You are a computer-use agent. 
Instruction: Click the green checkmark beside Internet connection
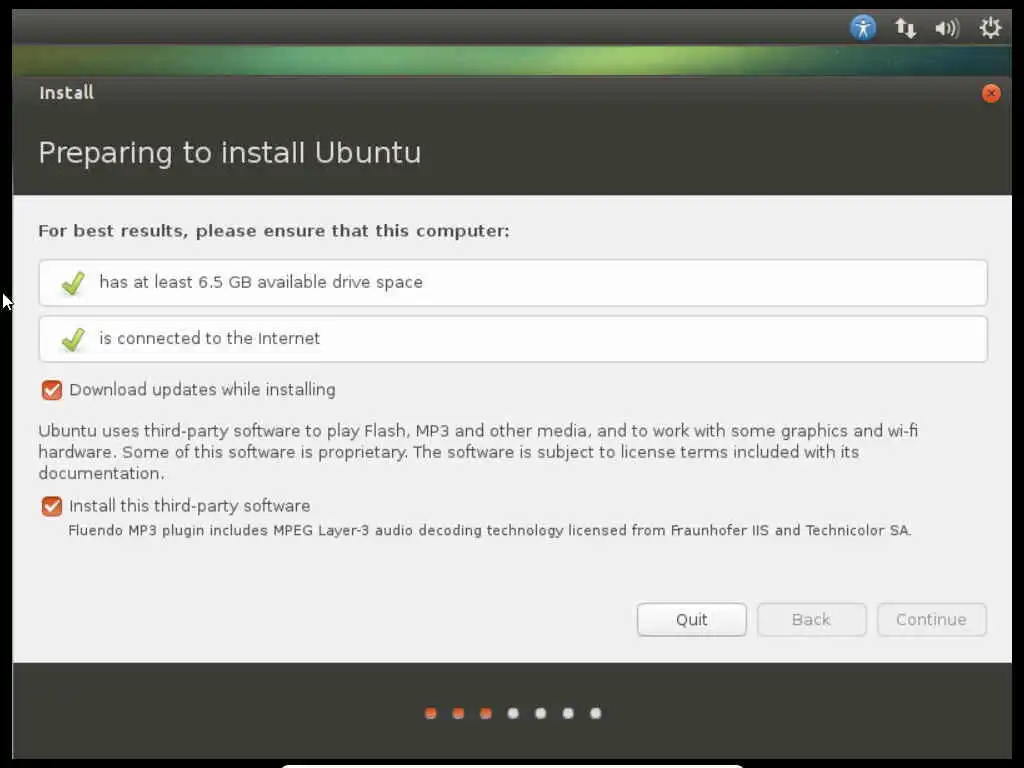(73, 339)
